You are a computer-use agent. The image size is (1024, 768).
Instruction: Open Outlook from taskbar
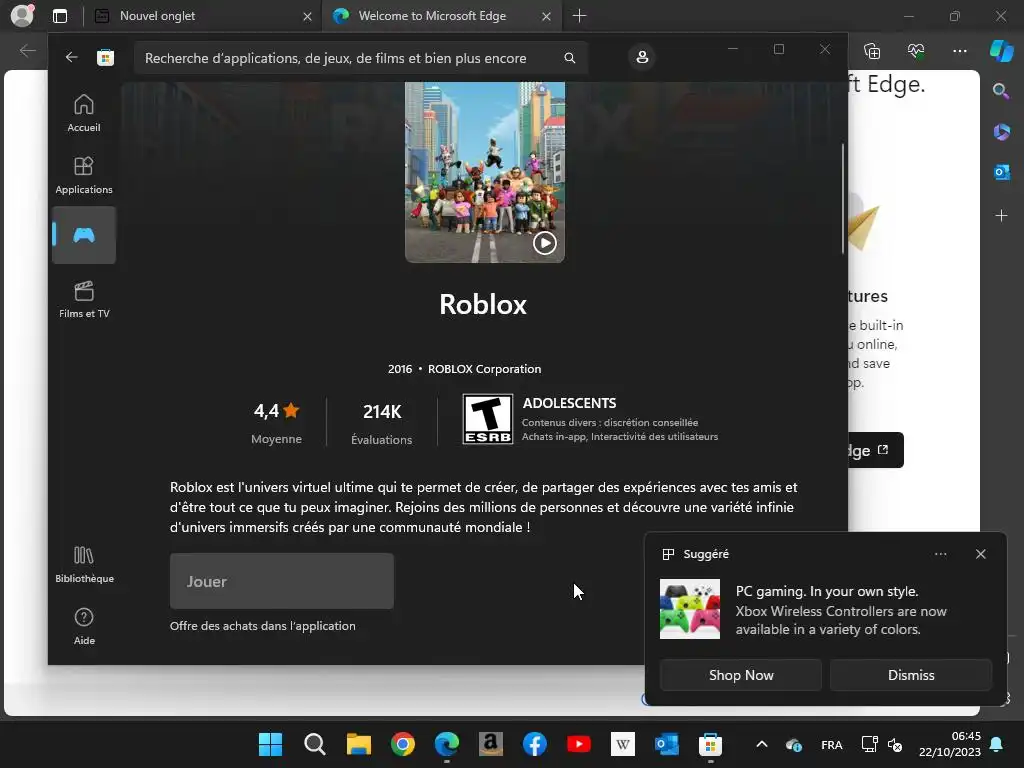(667, 744)
